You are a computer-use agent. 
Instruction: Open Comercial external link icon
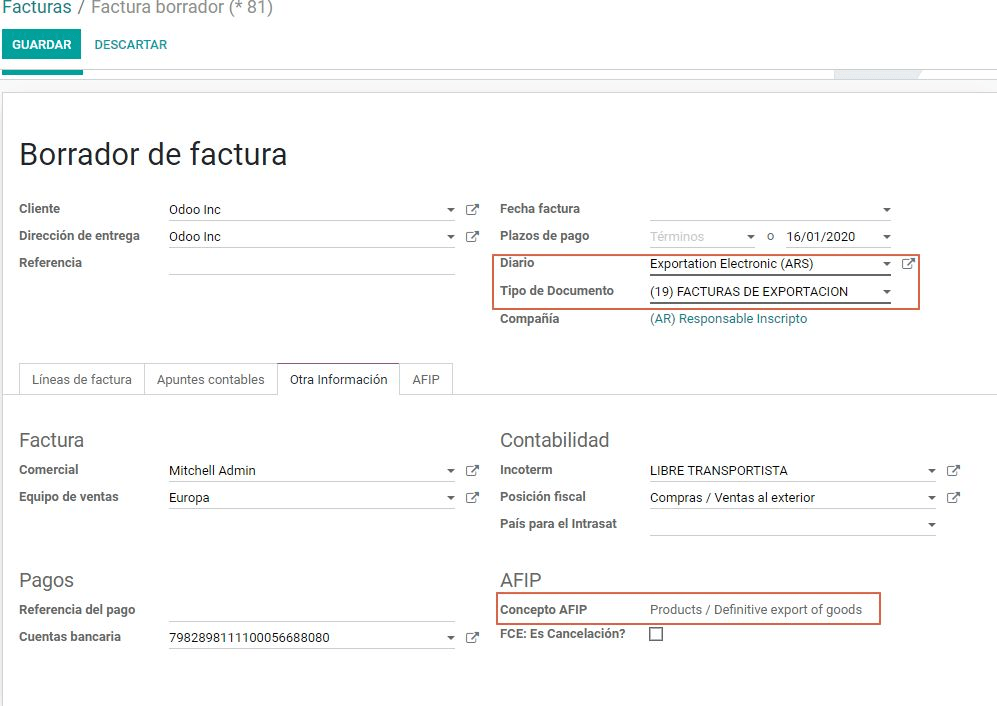tap(473, 471)
